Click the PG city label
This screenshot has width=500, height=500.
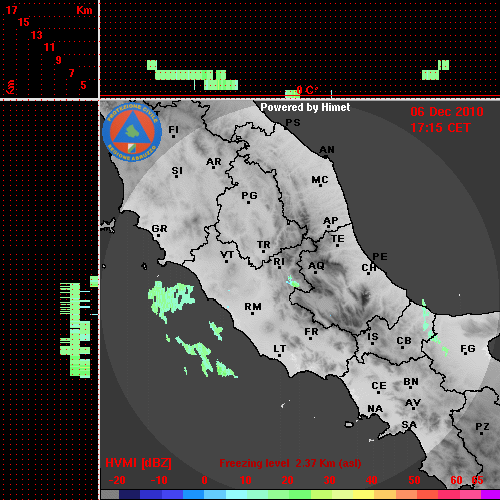click(249, 195)
